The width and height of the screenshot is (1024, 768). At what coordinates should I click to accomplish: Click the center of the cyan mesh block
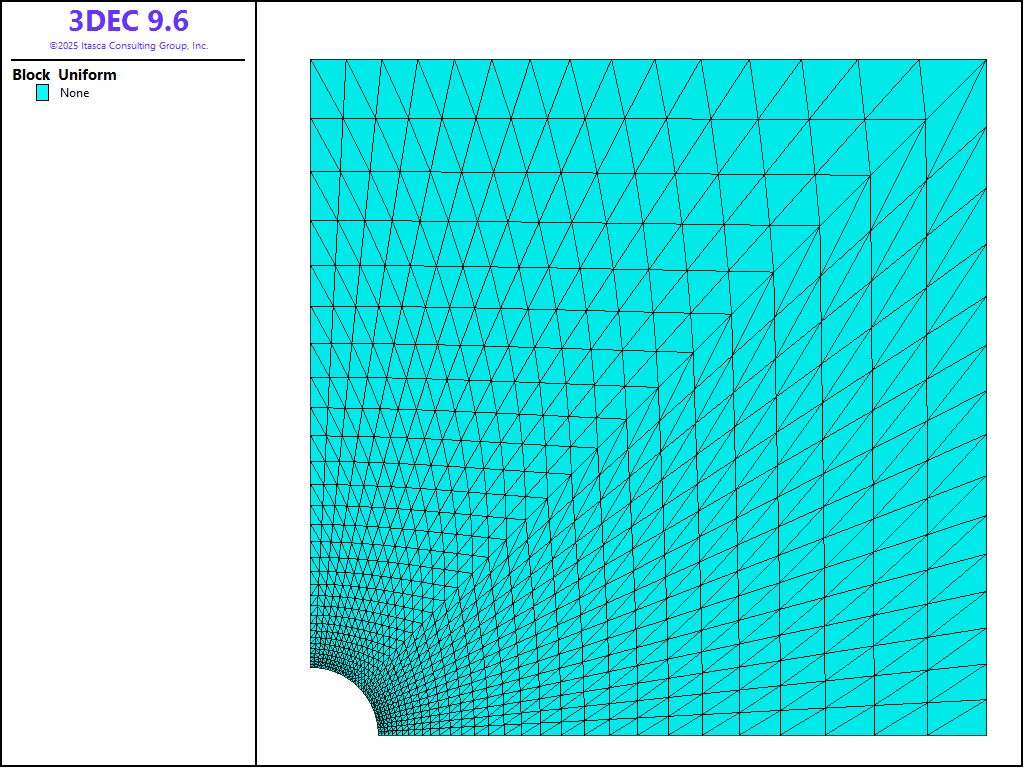coord(648,397)
